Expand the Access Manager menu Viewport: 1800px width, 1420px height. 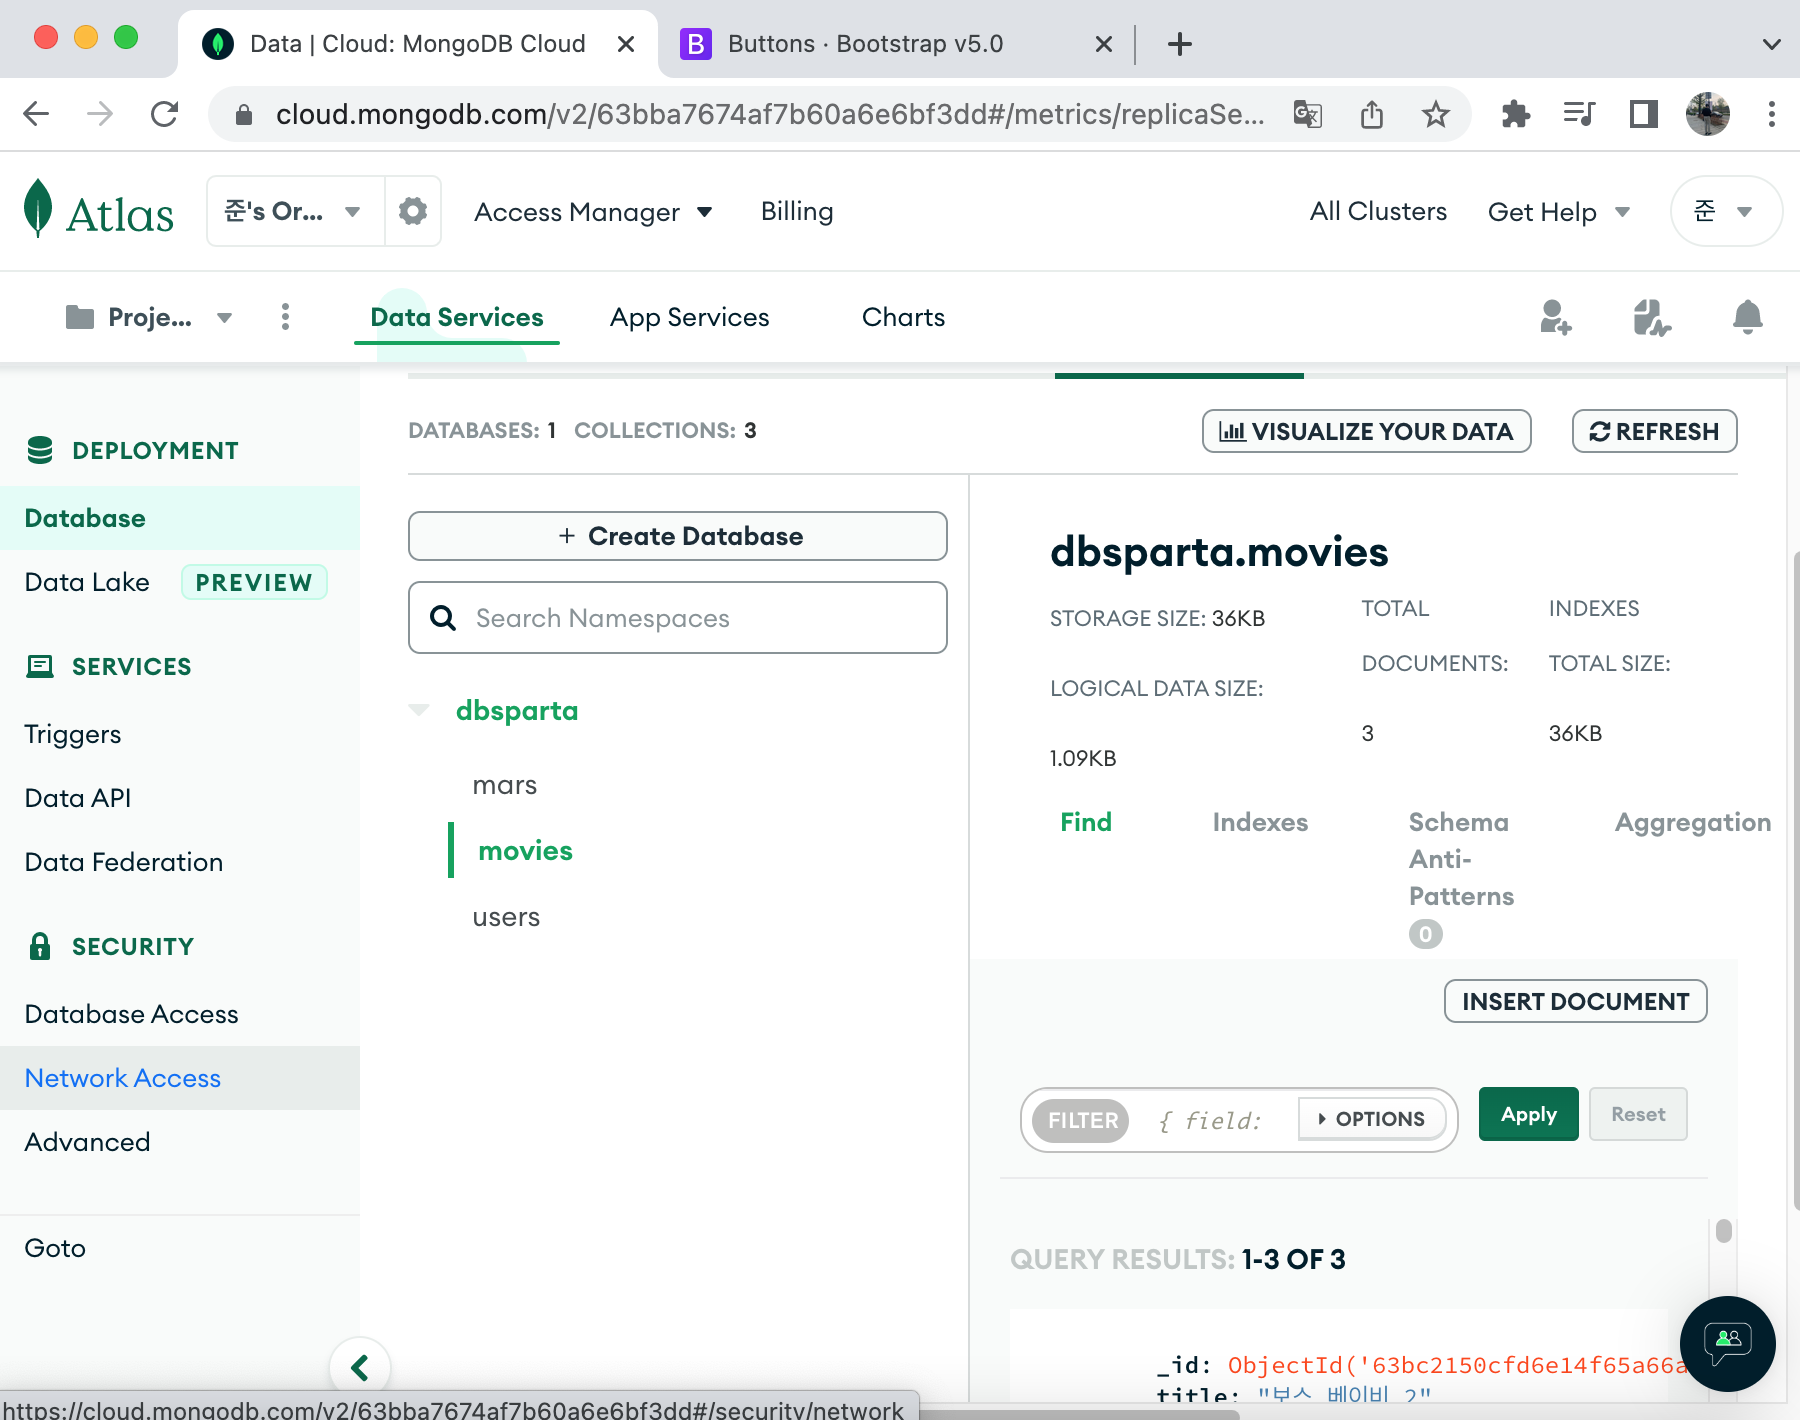pyautogui.click(x=593, y=212)
